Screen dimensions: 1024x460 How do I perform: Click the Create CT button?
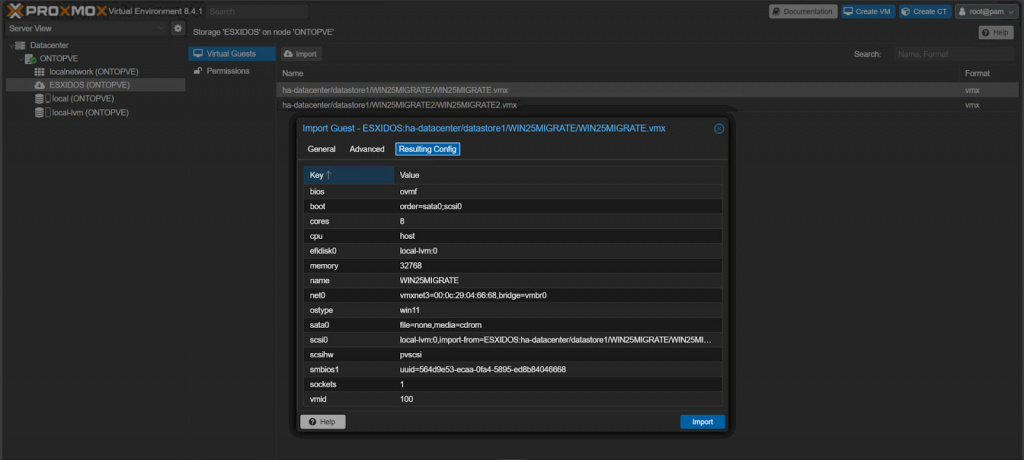pyautogui.click(x=925, y=12)
